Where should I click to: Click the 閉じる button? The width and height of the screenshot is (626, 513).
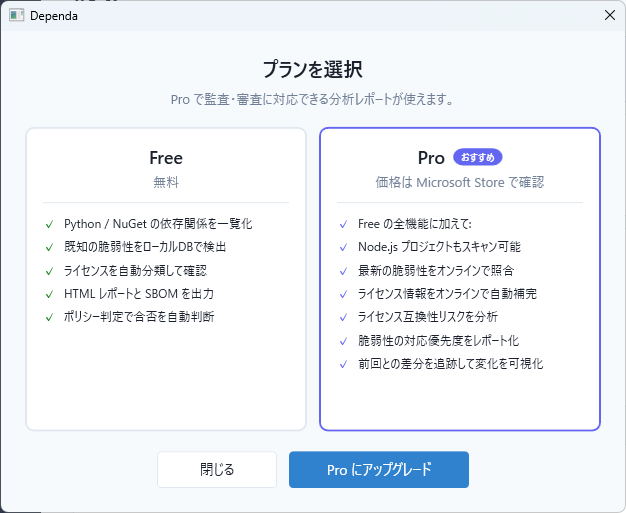pyautogui.click(x=217, y=469)
